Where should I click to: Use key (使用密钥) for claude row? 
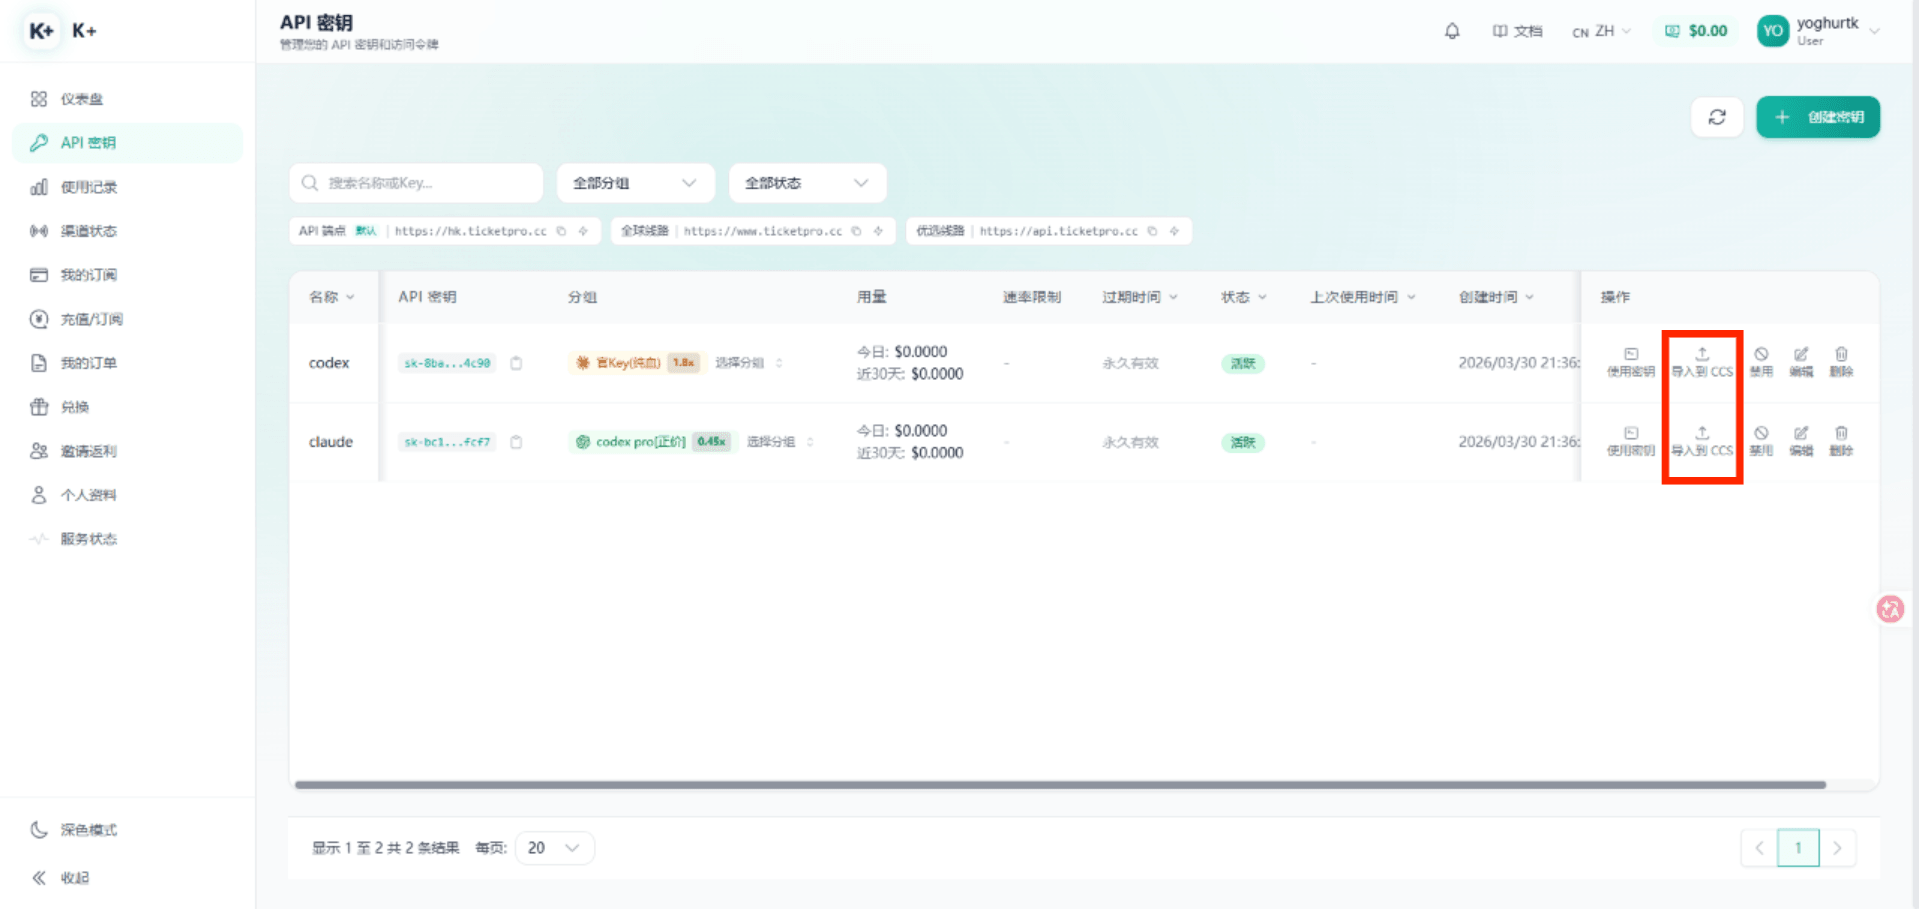pos(1630,441)
